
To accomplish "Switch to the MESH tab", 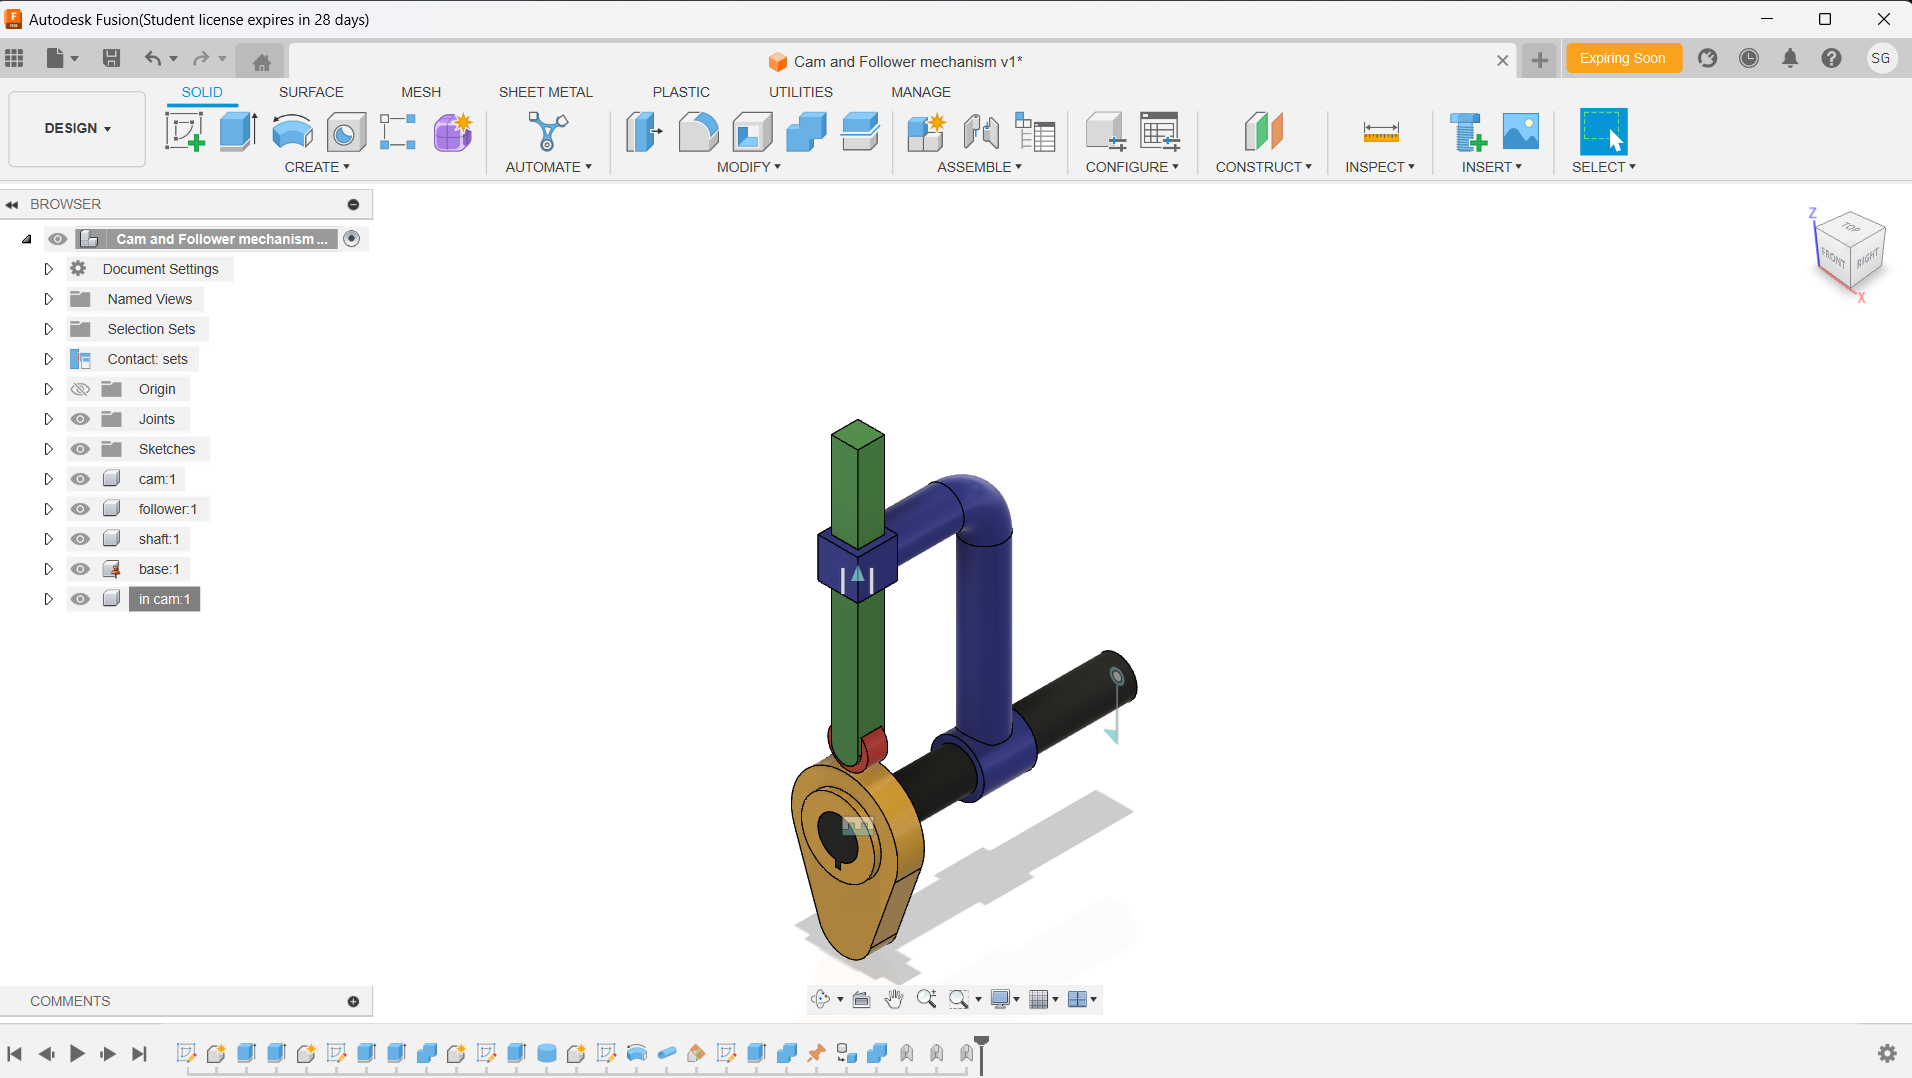I will (421, 92).
